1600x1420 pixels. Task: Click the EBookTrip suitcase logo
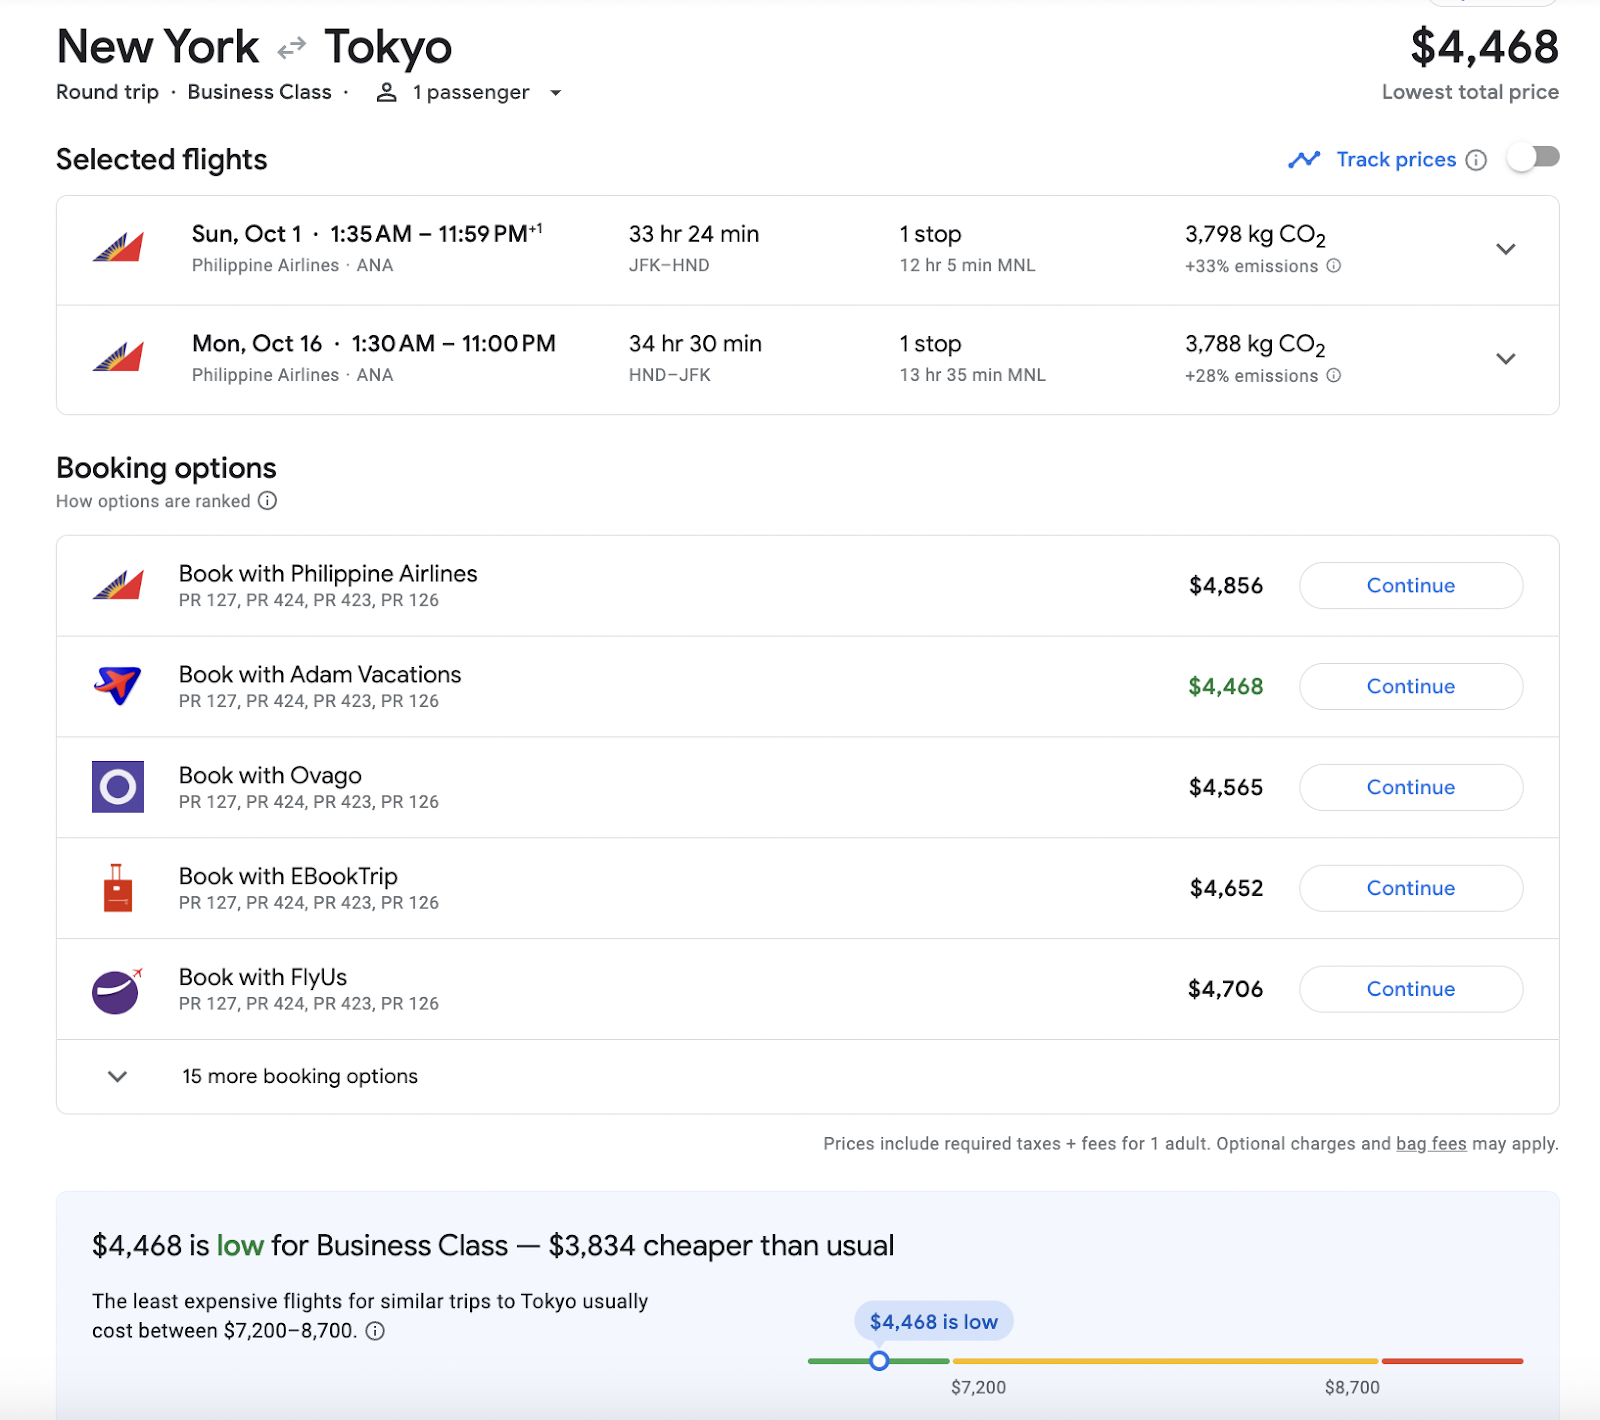click(118, 888)
